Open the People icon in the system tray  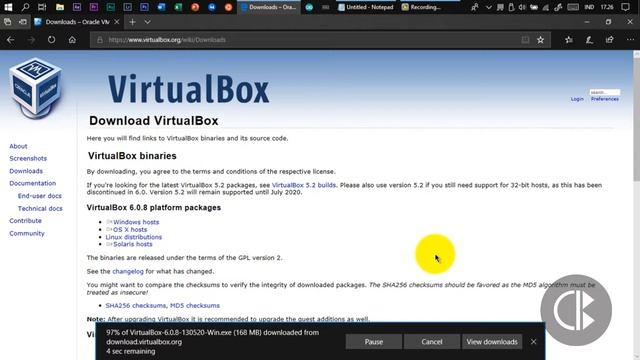[x=475, y=7]
